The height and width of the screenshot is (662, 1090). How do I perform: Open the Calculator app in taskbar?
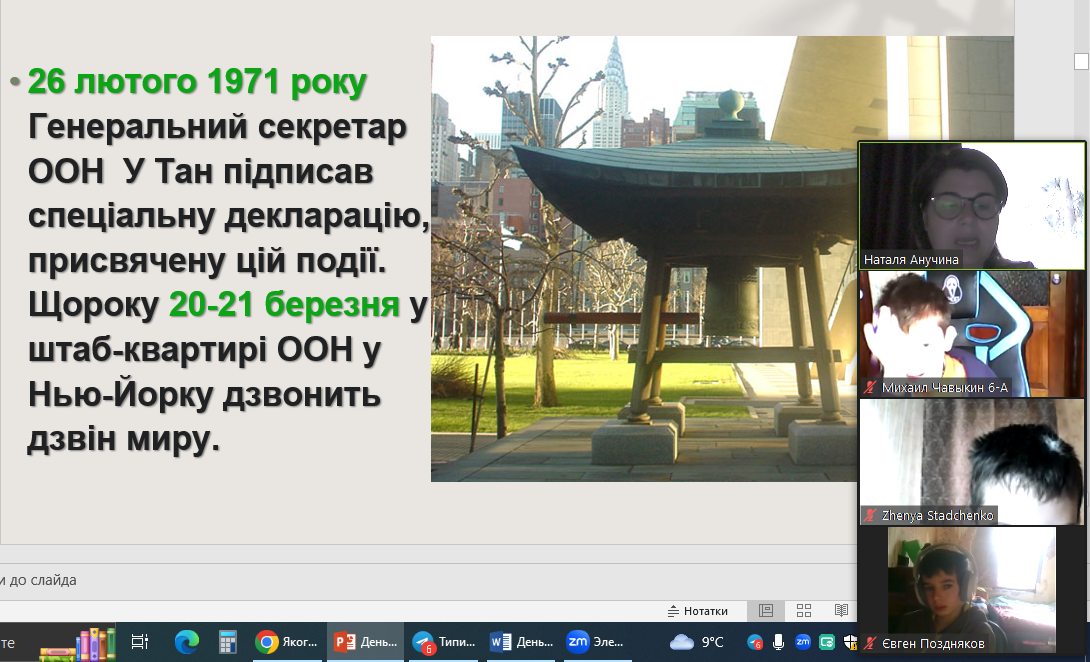pos(227,642)
